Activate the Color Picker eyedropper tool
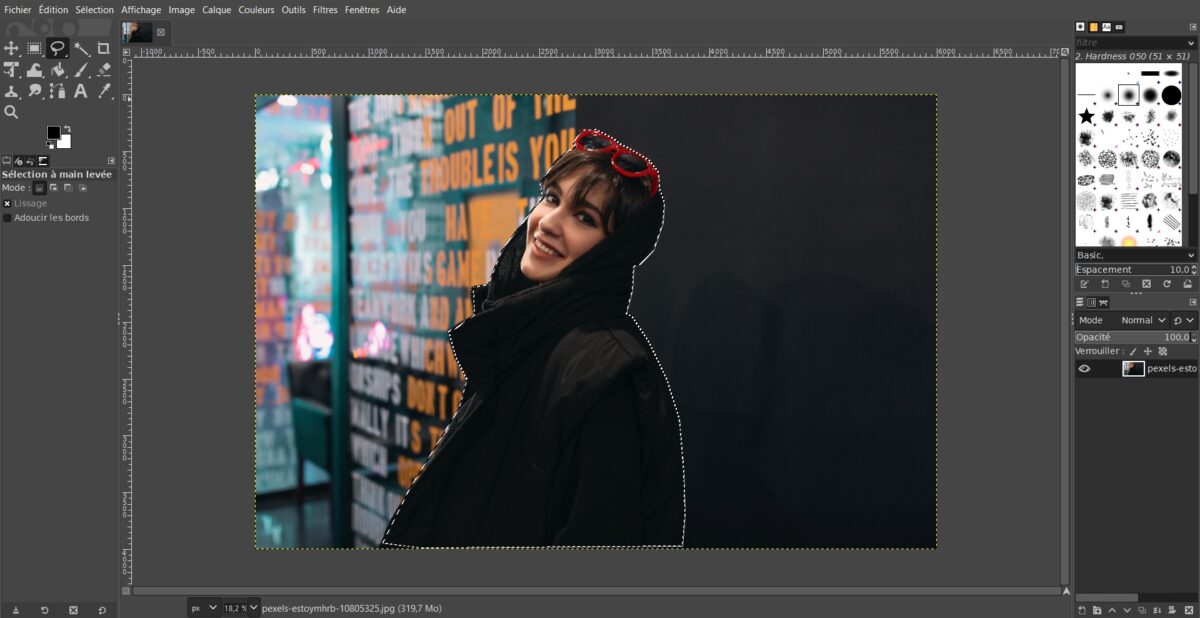This screenshot has width=1200, height=618. 104,92
